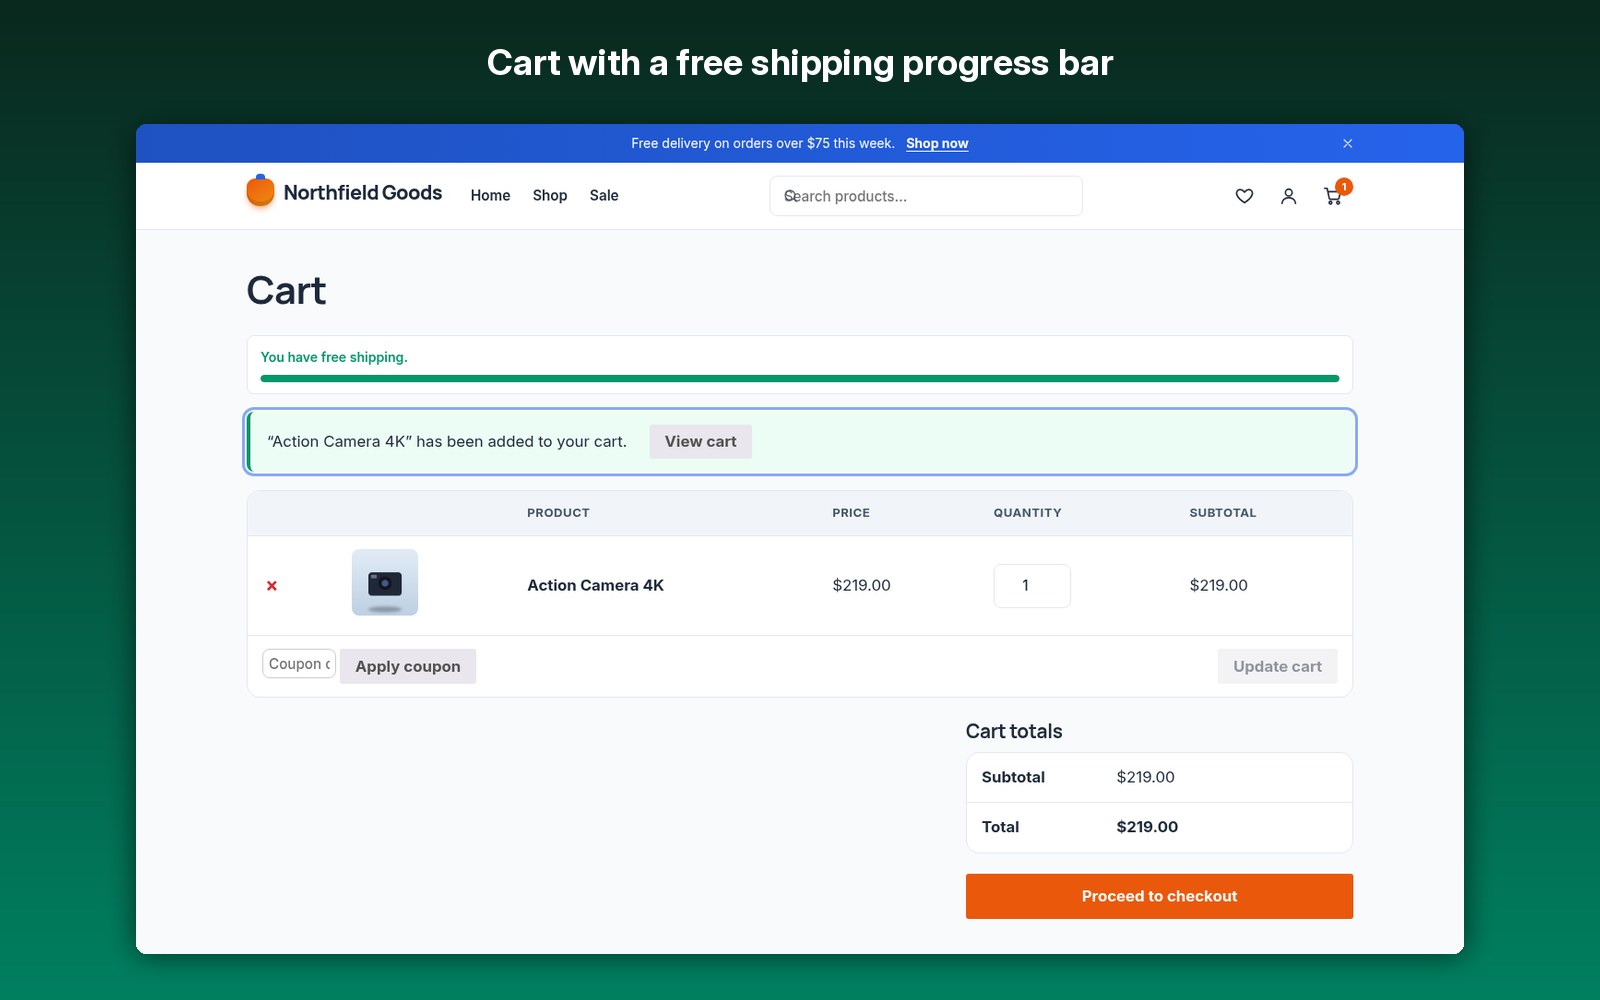The height and width of the screenshot is (1000, 1600).
Task: Click the PRODUCT column header
Action: tap(558, 513)
